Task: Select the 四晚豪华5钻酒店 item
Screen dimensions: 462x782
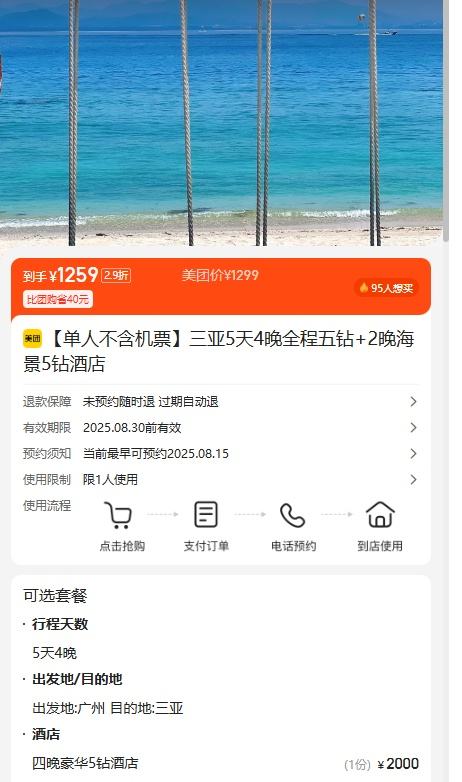Action: [85, 763]
